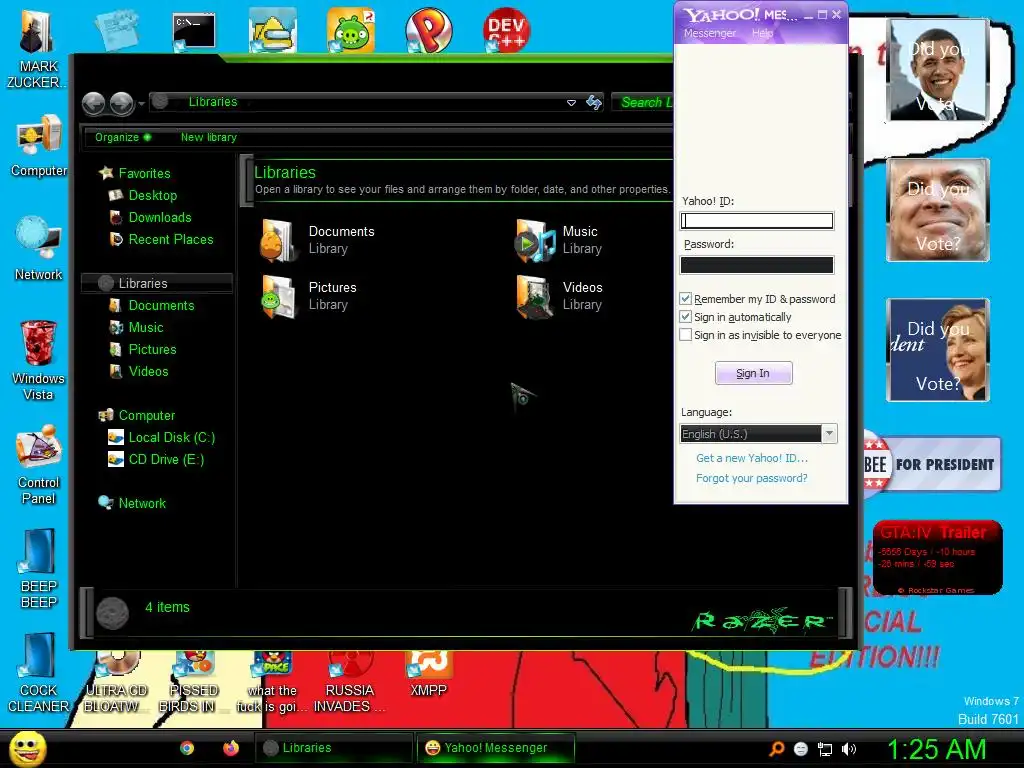Collapse the Favorites group in navigation pane
This screenshot has width=1024, height=768.
[x=144, y=173]
